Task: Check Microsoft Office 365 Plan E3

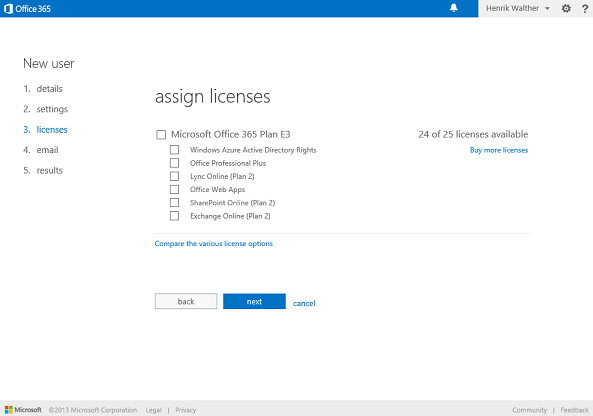Action: pos(161,135)
